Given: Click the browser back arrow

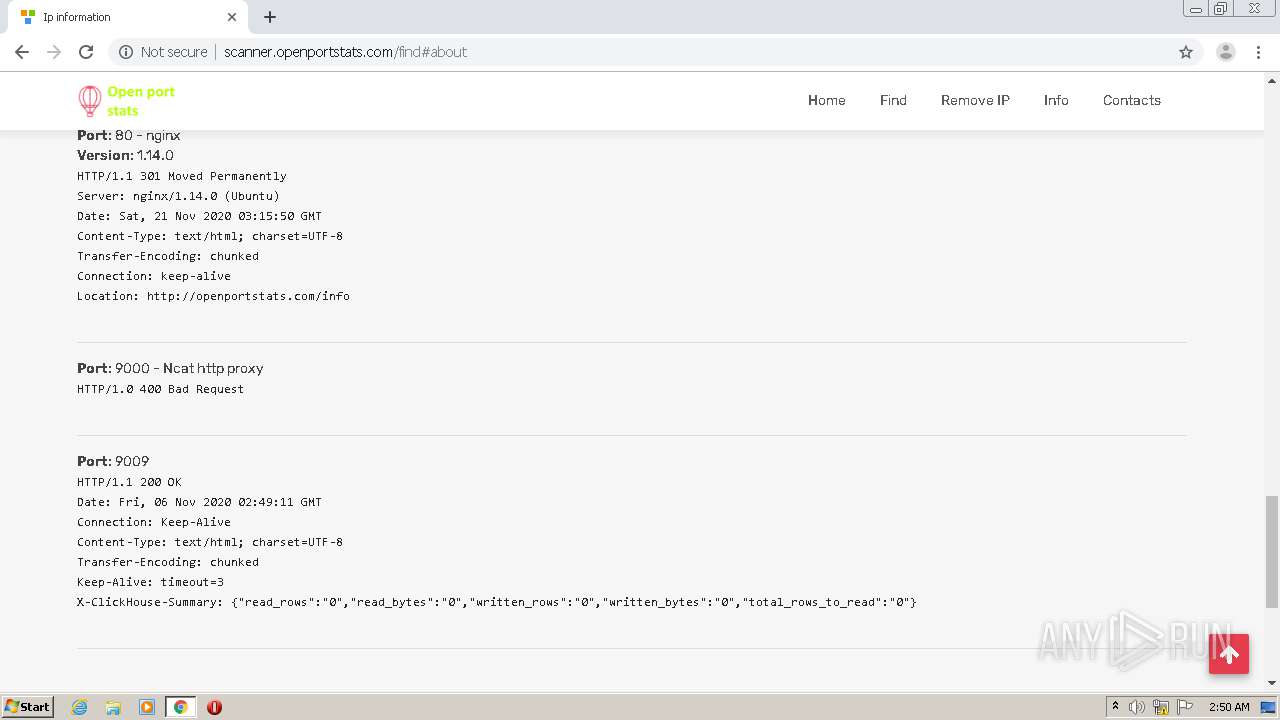Looking at the screenshot, I should (x=22, y=52).
